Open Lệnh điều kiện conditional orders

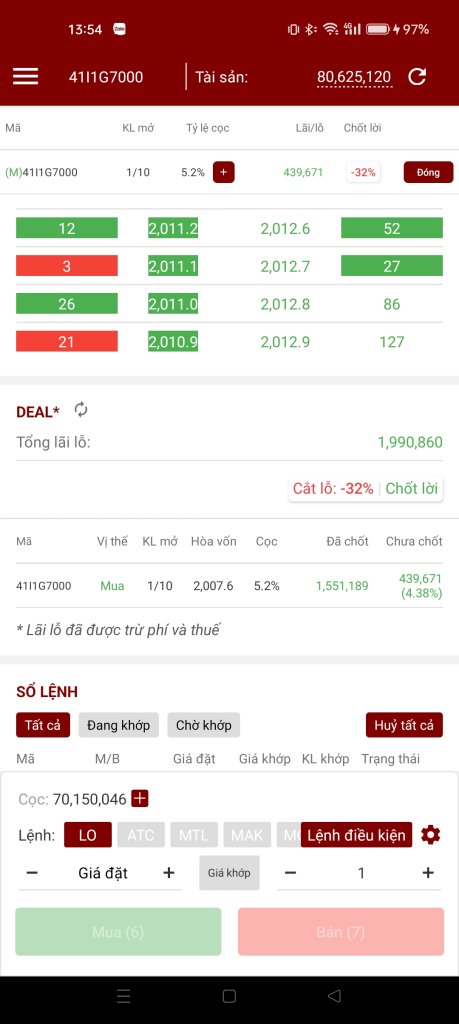point(356,835)
